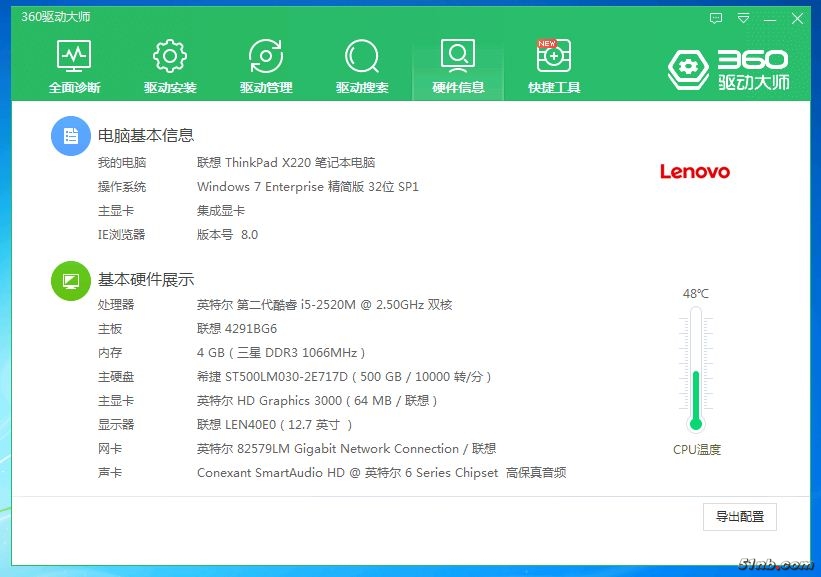Click the 主板 label
The height and width of the screenshot is (577, 821).
(x=110, y=329)
